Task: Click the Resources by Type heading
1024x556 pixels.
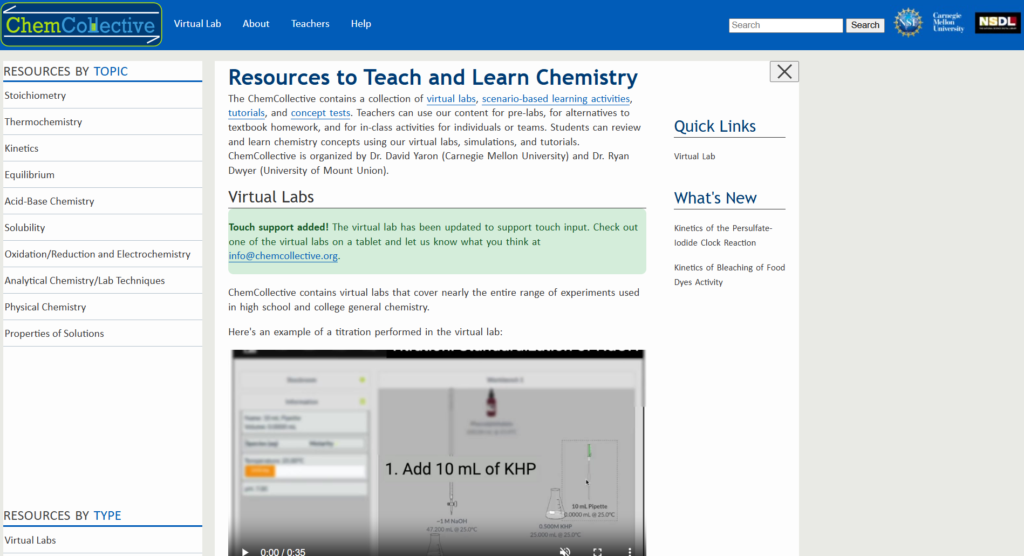Action: pos(62,515)
